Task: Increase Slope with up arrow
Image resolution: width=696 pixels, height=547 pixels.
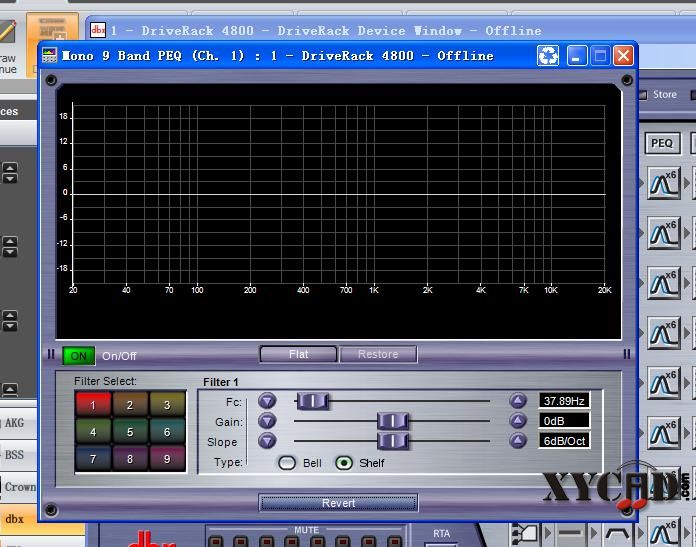Action: pos(518,440)
